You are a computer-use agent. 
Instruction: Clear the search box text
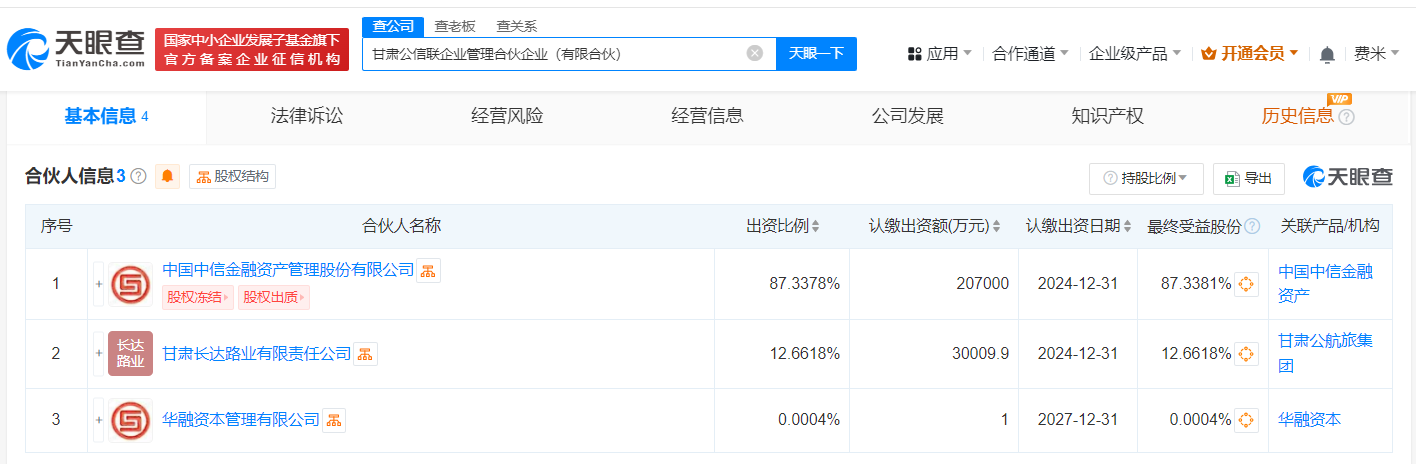[755, 53]
